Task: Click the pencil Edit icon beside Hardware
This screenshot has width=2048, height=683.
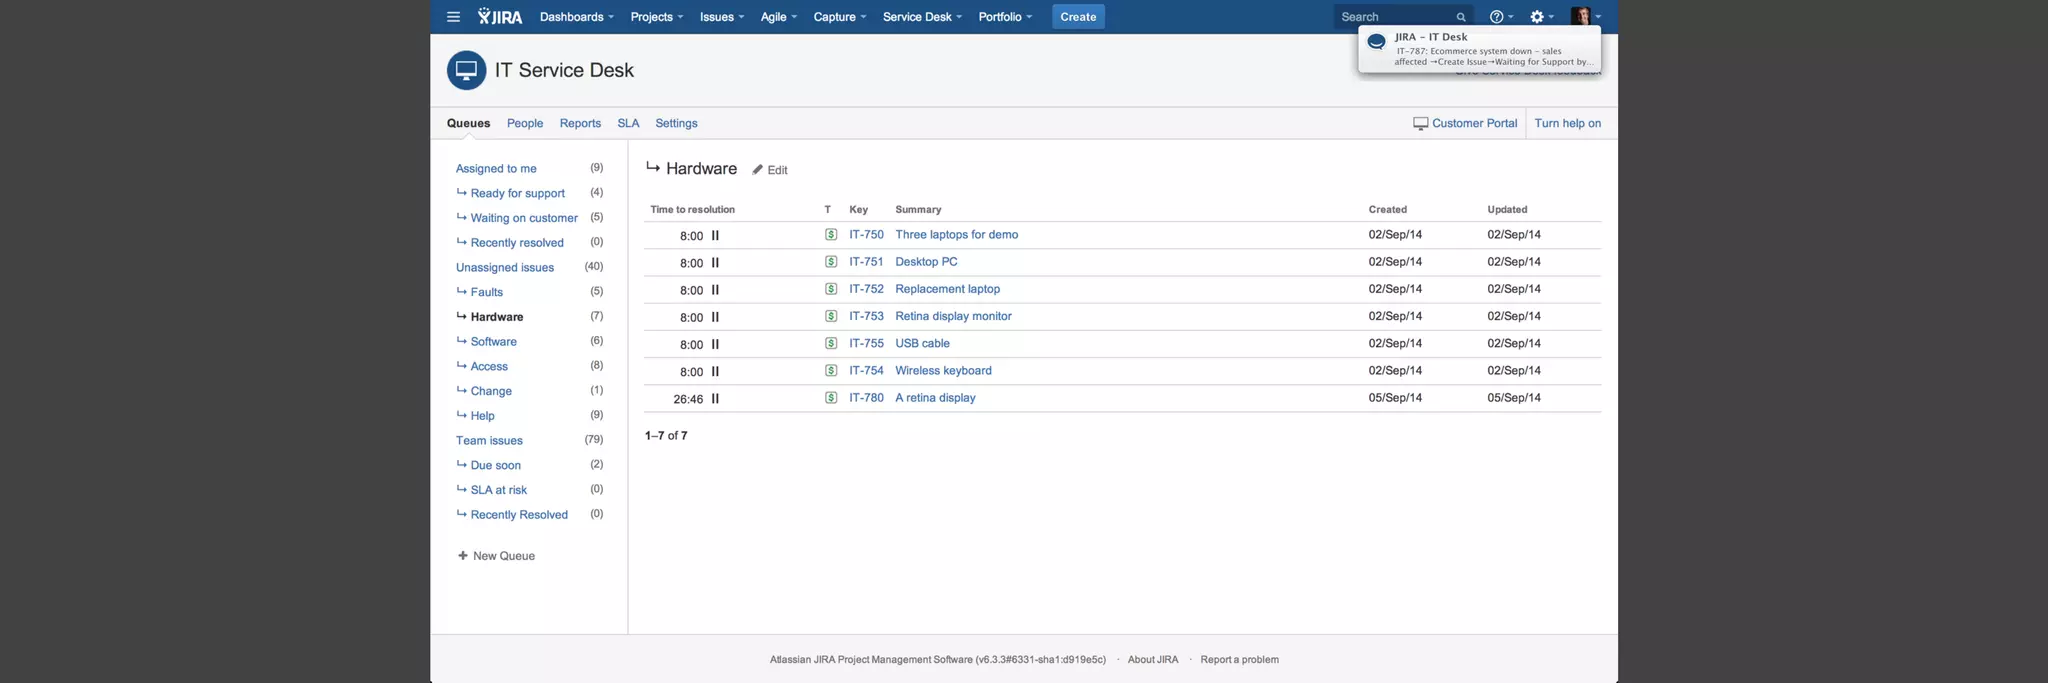Action: point(758,170)
